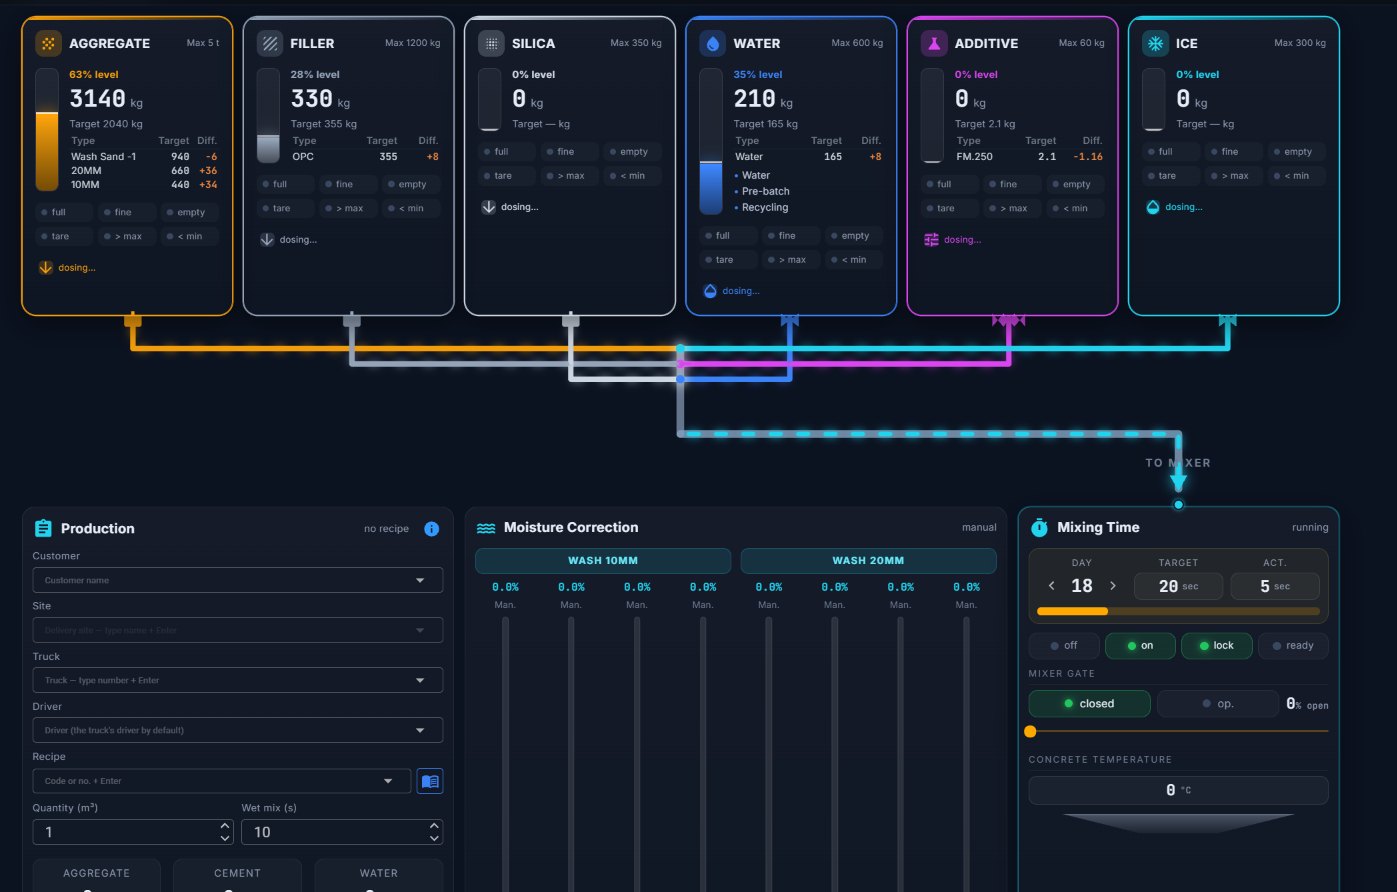
Task: Click the mixer gate opening slider
Action: [x=1179, y=732]
